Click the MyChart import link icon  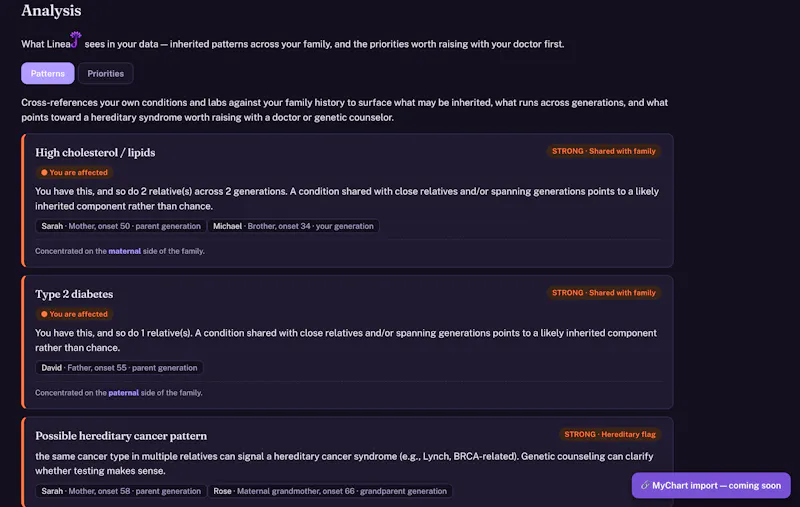pyautogui.click(x=645, y=485)
